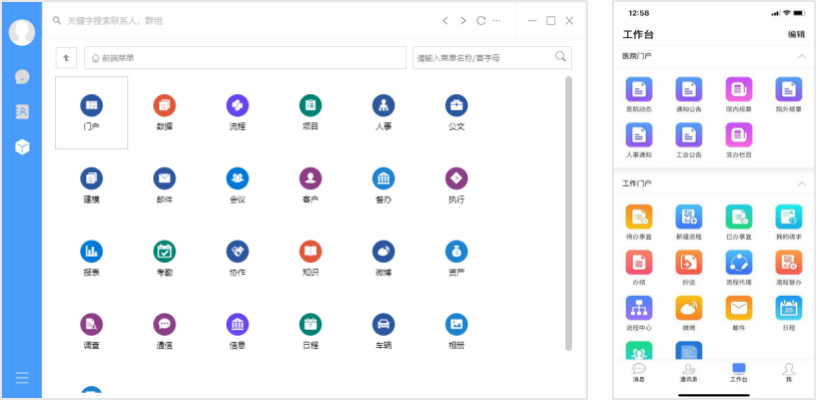Collapse the 医院门户 section chevron
The image size is (816, 402).
tap(801, 56)
